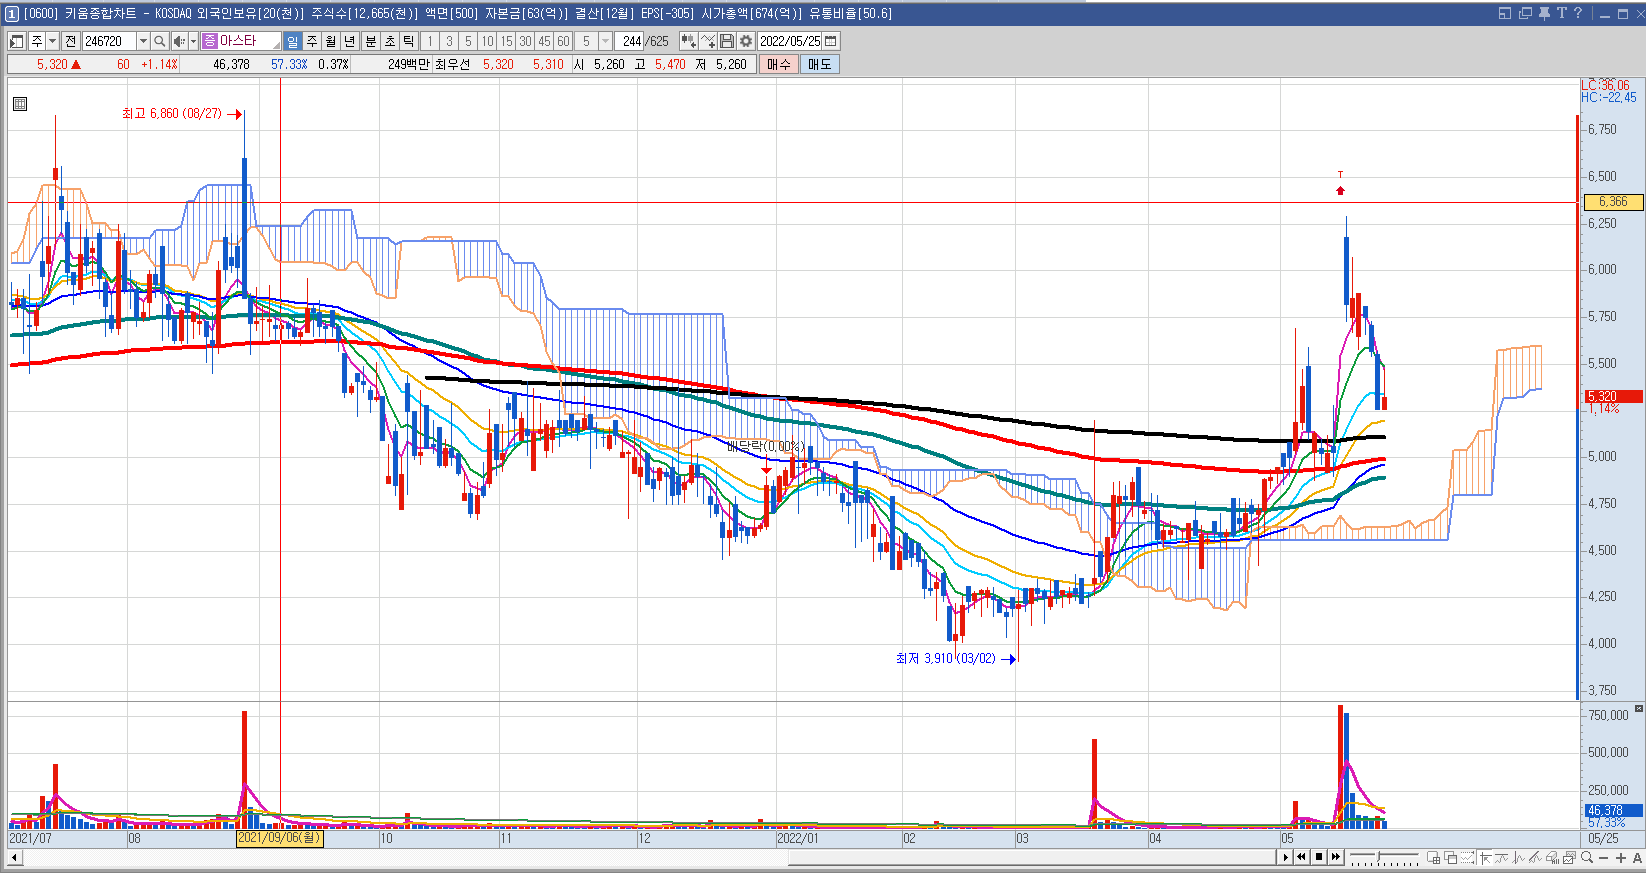Viewport: 1646px width, 873px height.
Task: Click the duplicate window icon in title bar
Action: (1525, 13)
